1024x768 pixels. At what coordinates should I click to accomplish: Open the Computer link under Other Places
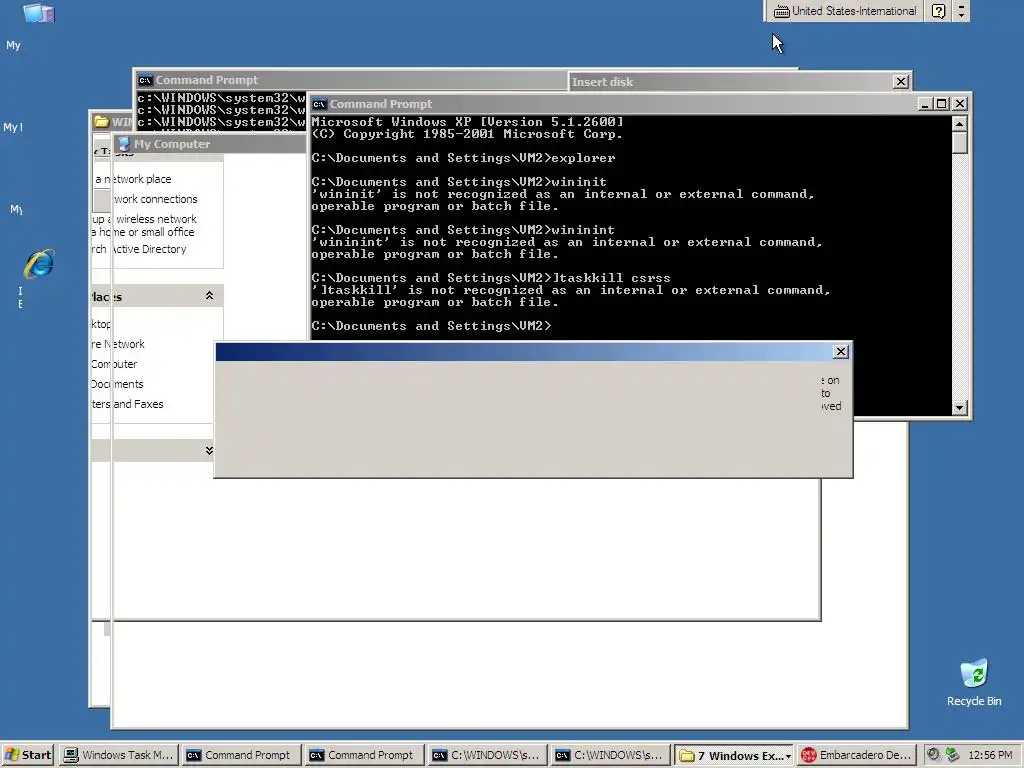[x=114, y=364]
